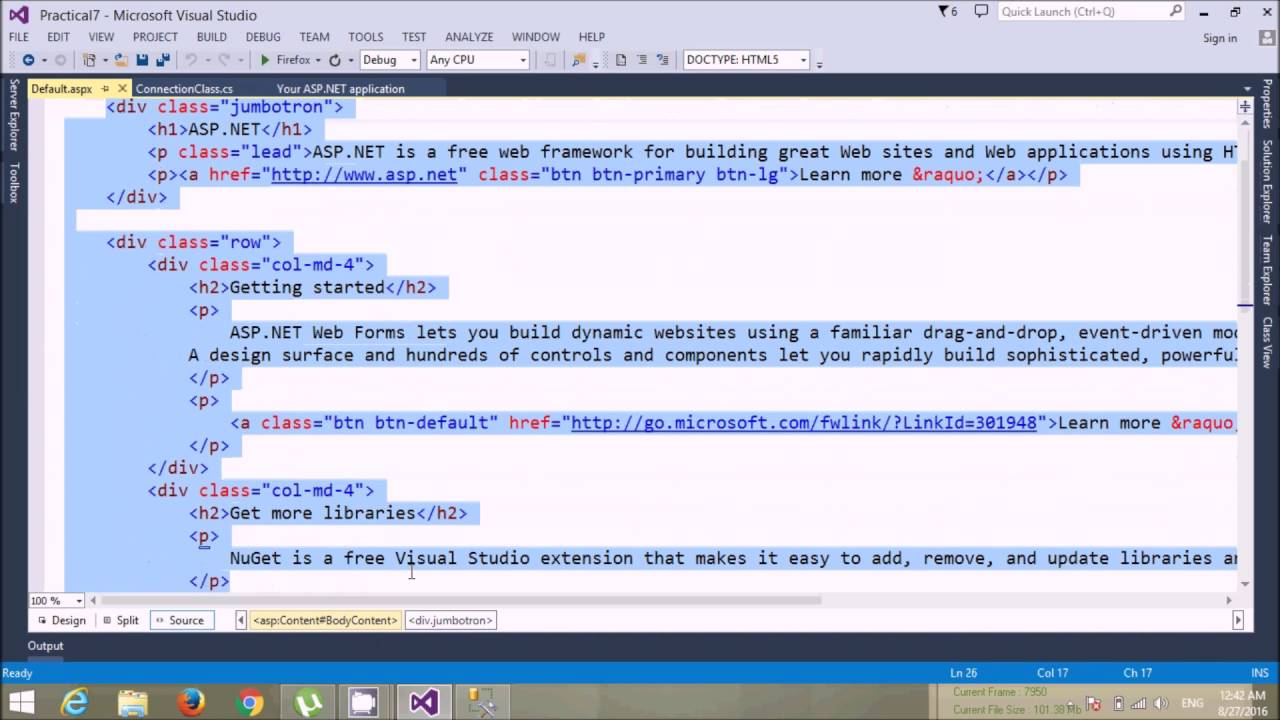
Task: Click the vertical scrollbar down arrow
Action: point(1245,583)
